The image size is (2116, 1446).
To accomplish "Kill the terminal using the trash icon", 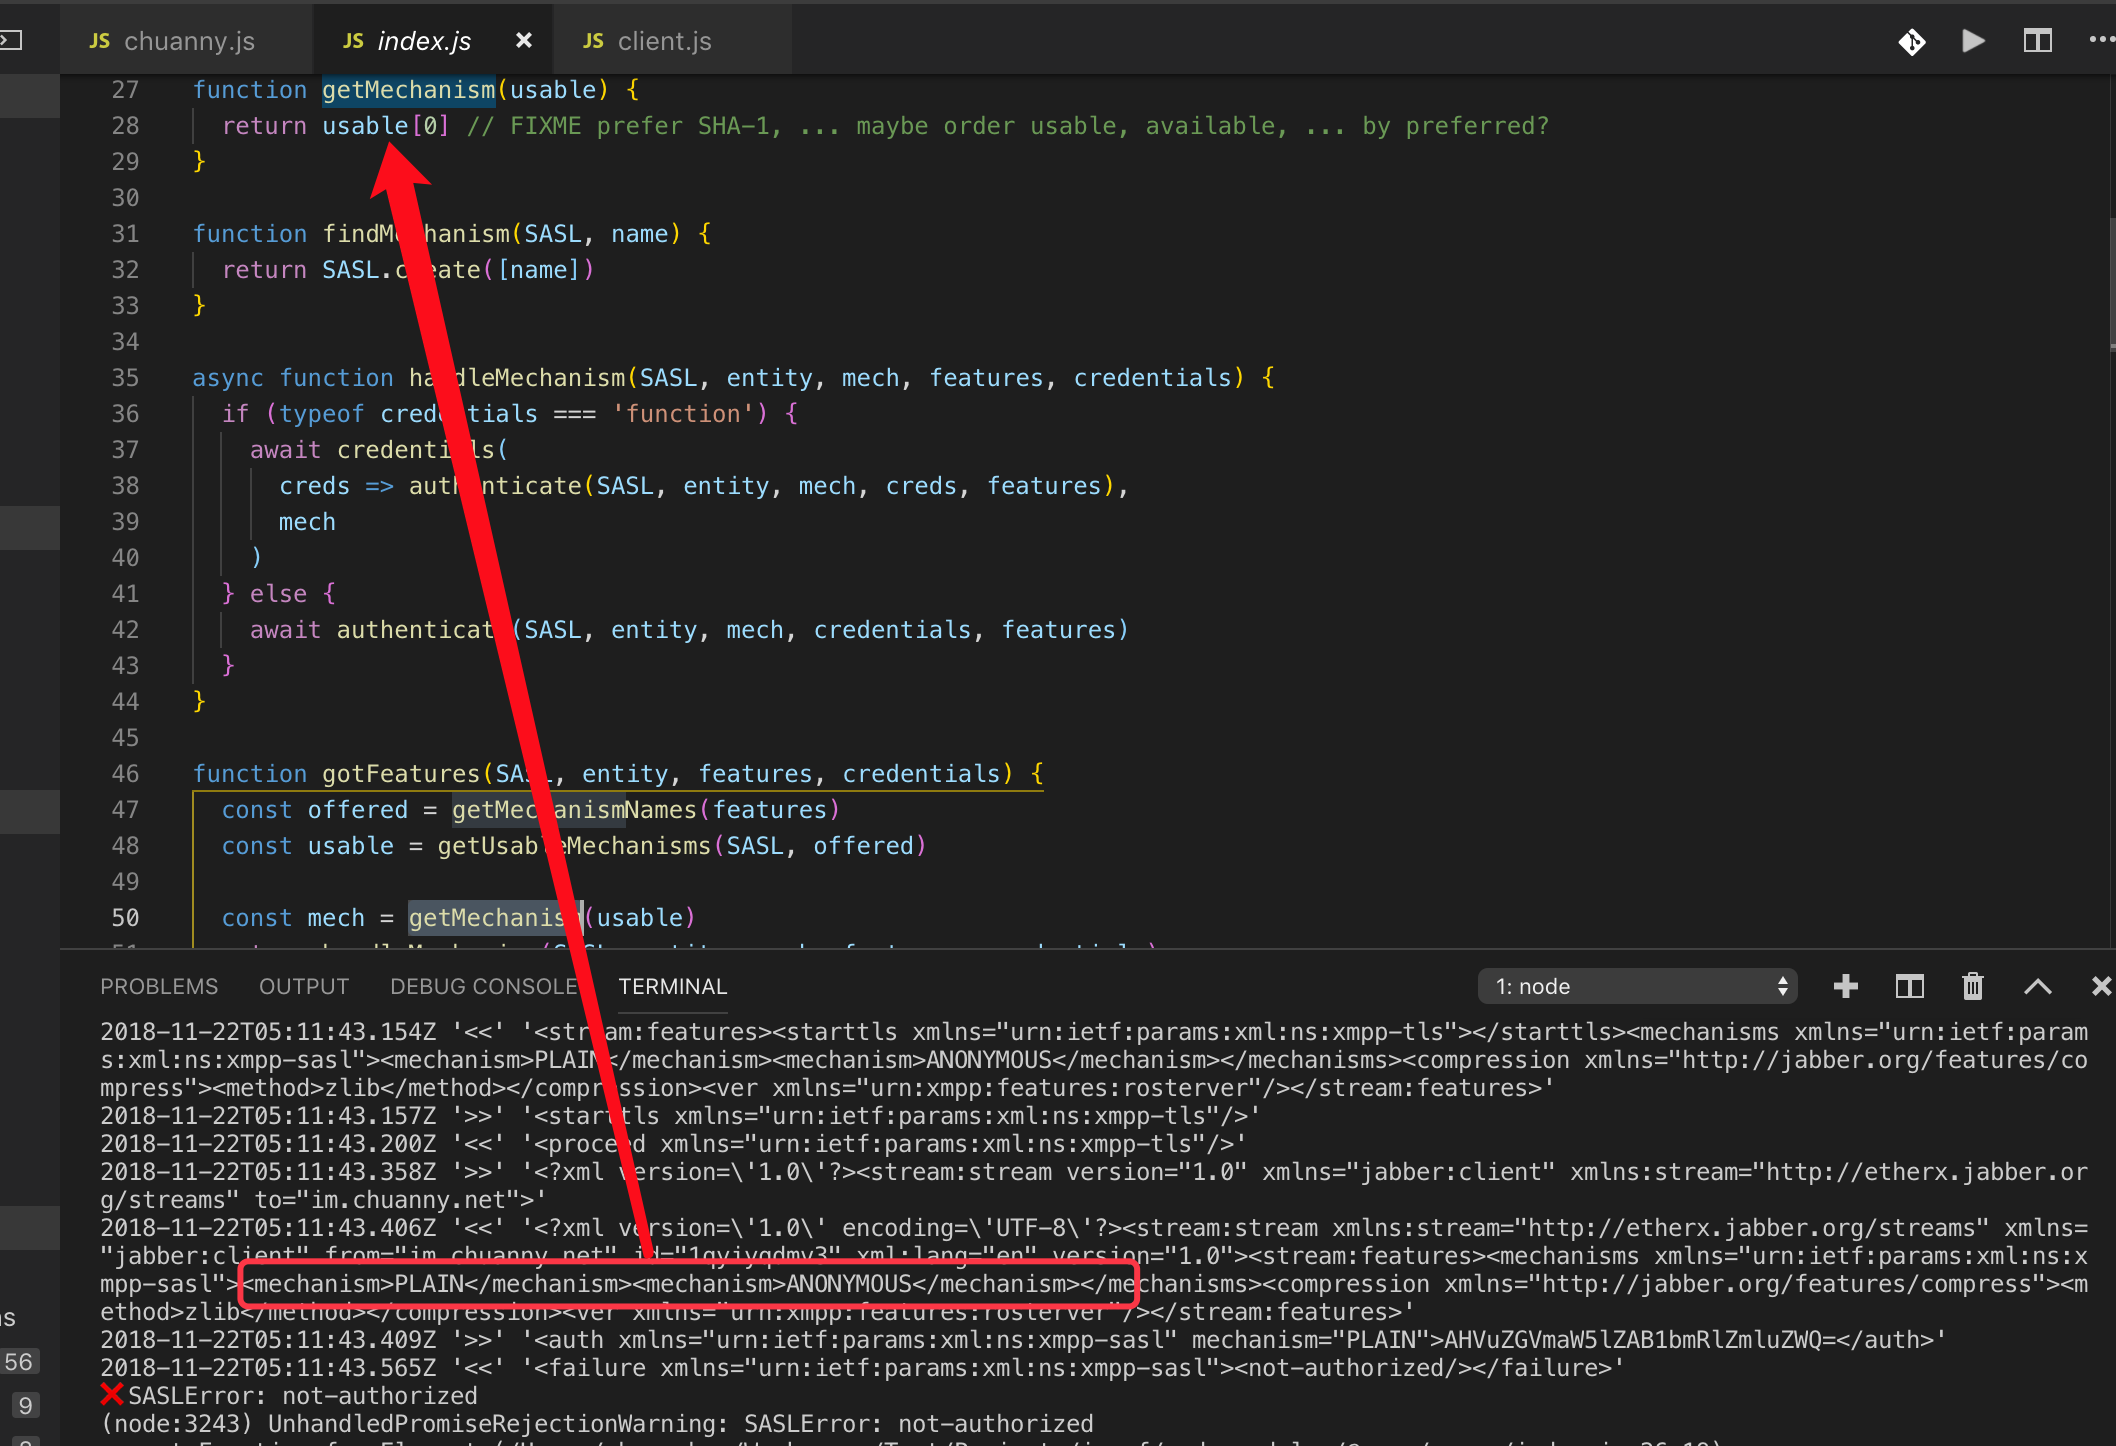I will (x=1972, y=986).
